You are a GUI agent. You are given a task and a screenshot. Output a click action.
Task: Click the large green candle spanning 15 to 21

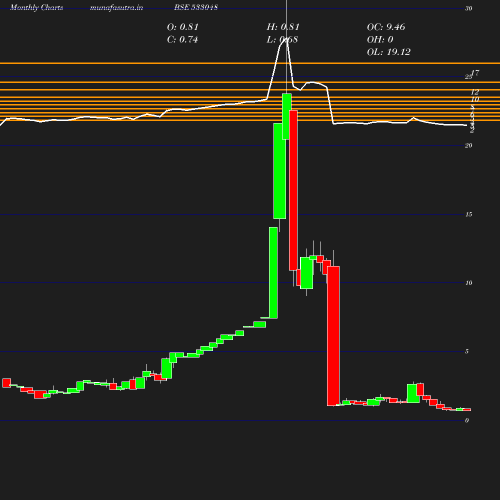(279, 171)
